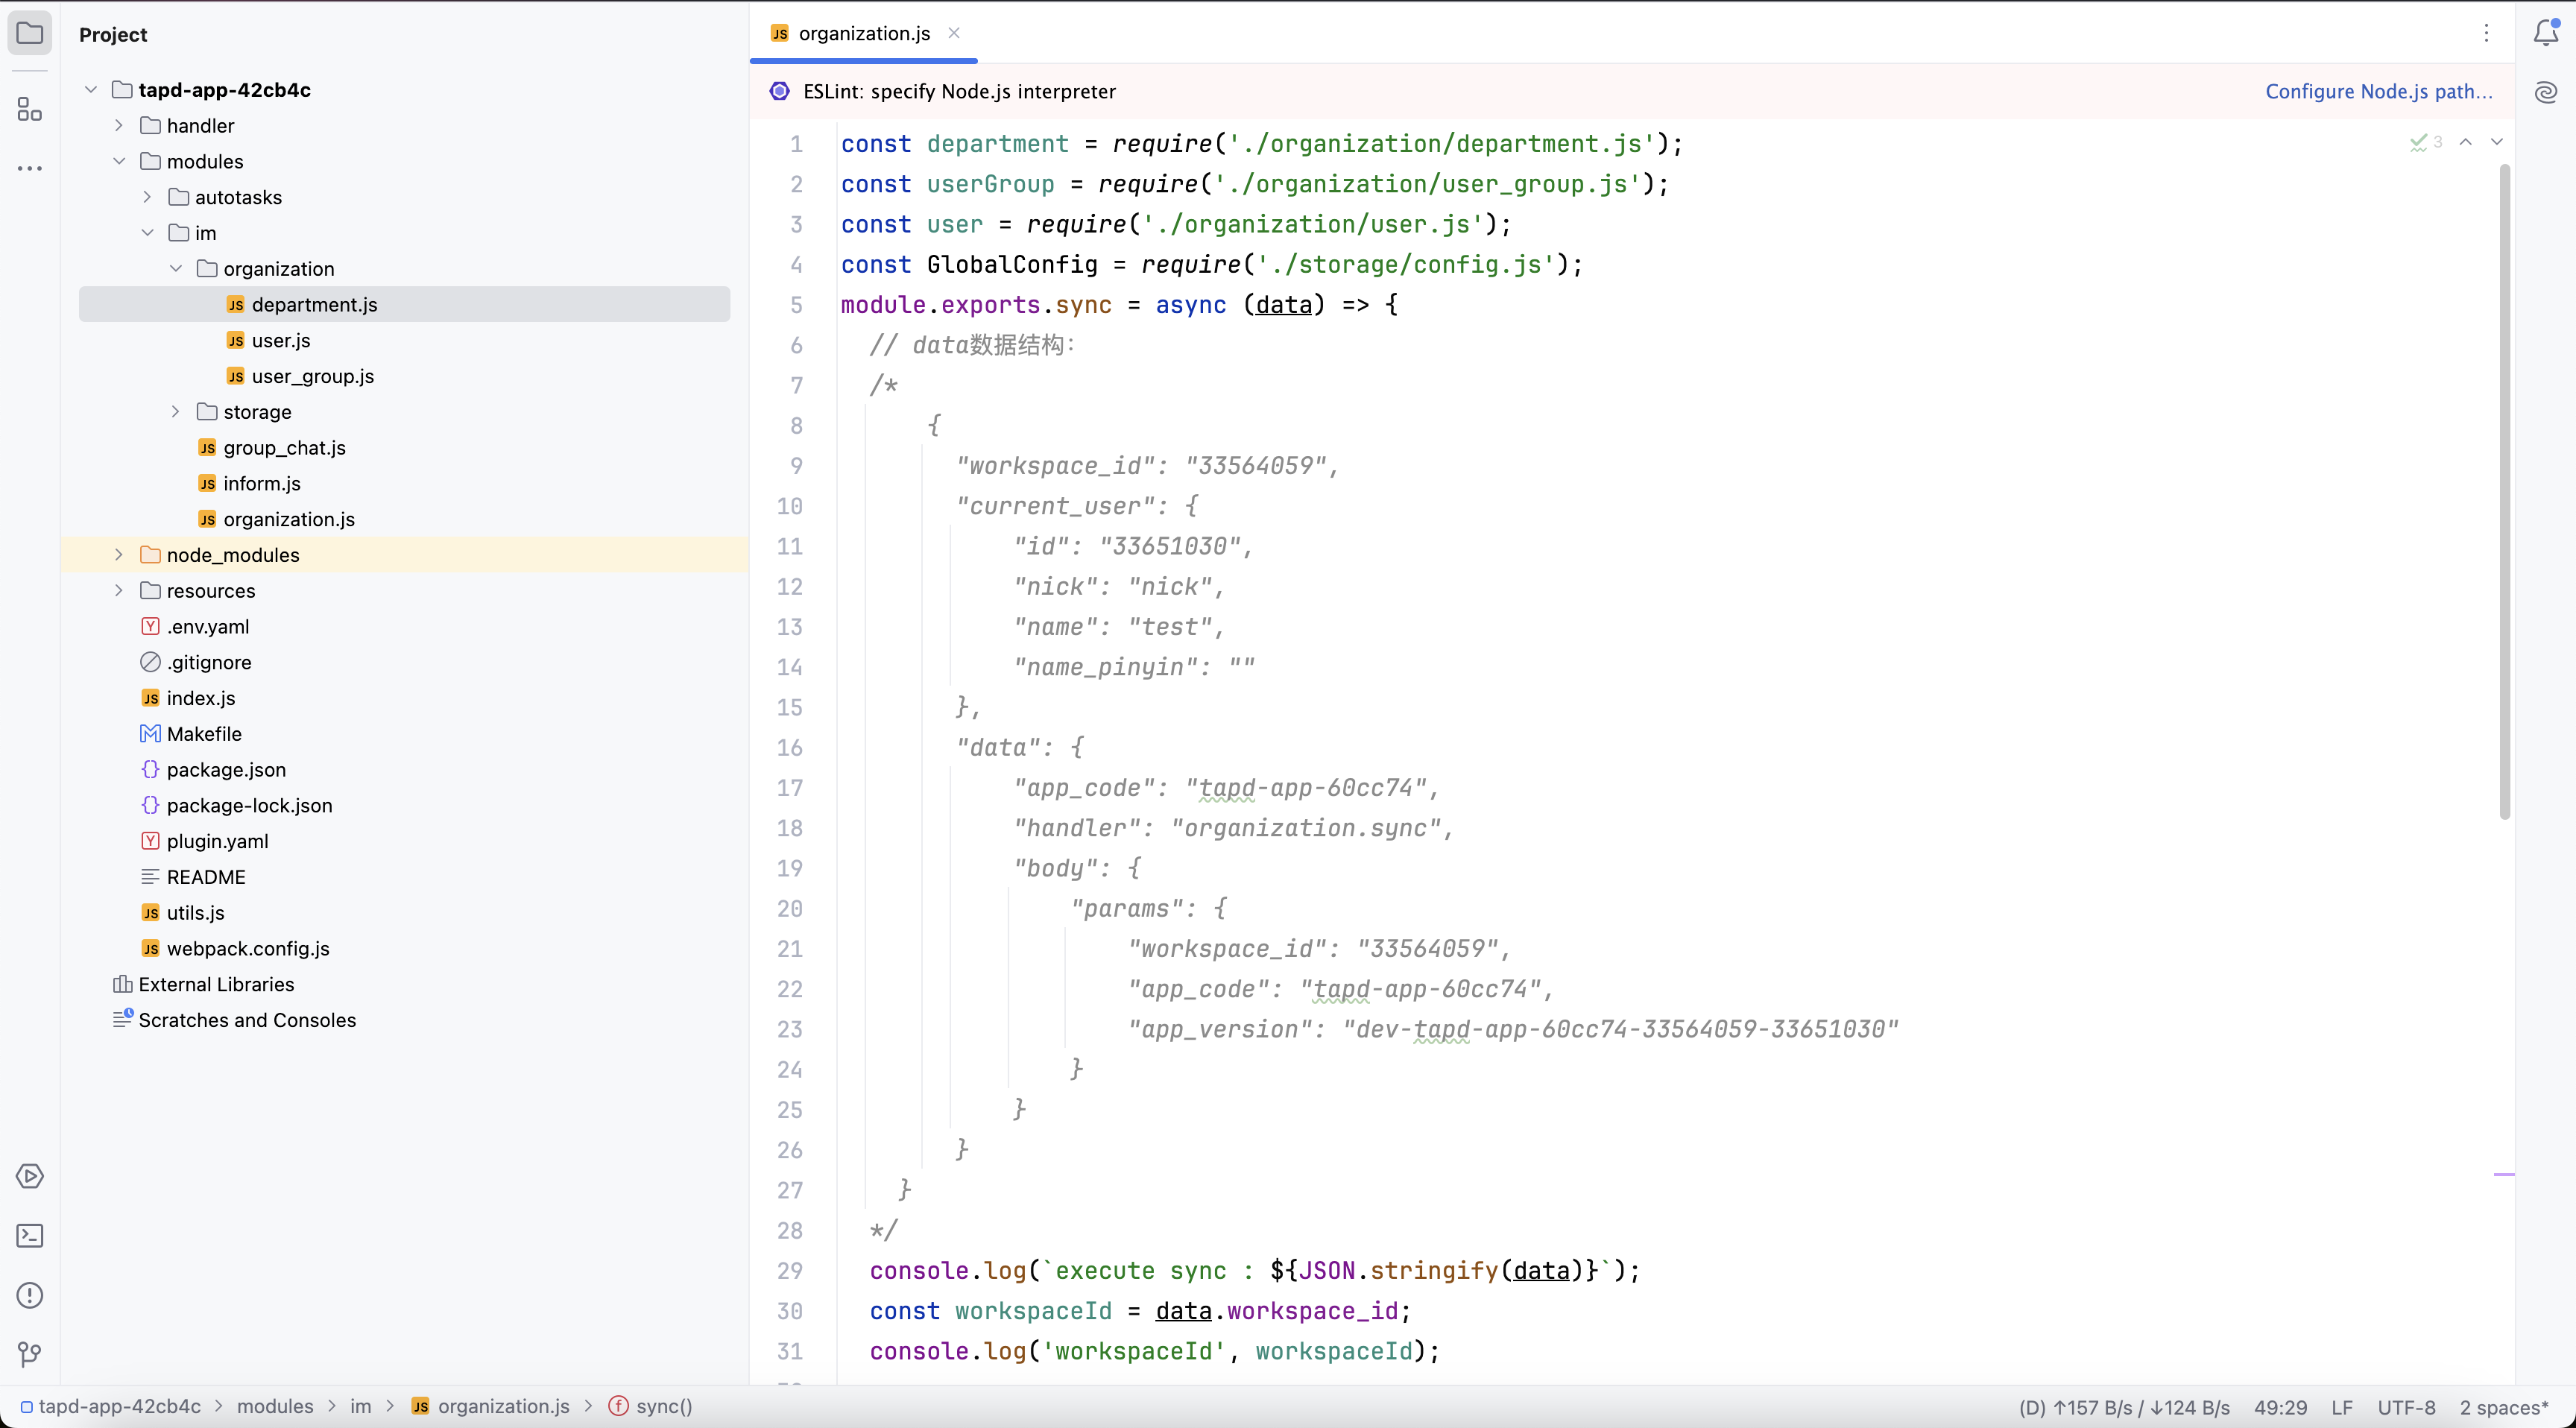Open the Structure tool window icon
The height and width of the screenshot is (1428, 2576).
coord(30,109)
